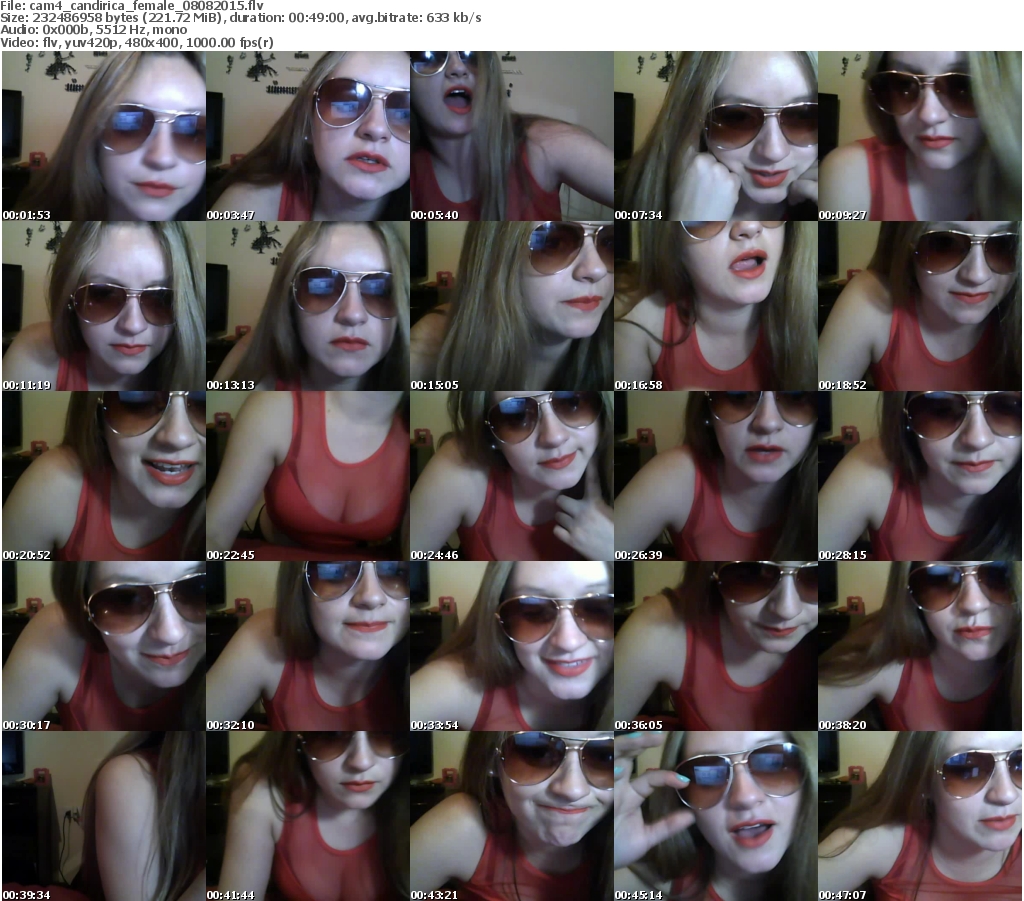Click the 00:28:15 thumbnail

point(920,476)
